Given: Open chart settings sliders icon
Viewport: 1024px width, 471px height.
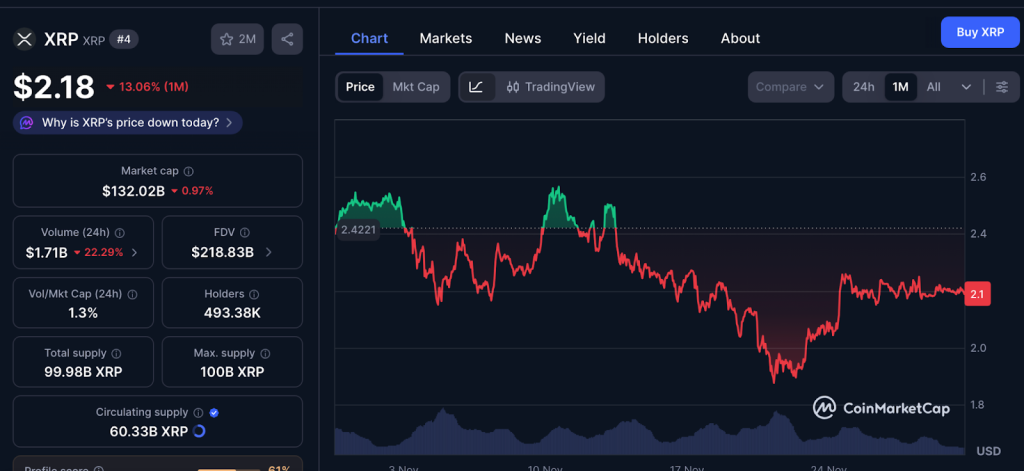Looking at the screenshot, I should (1001, 87).
